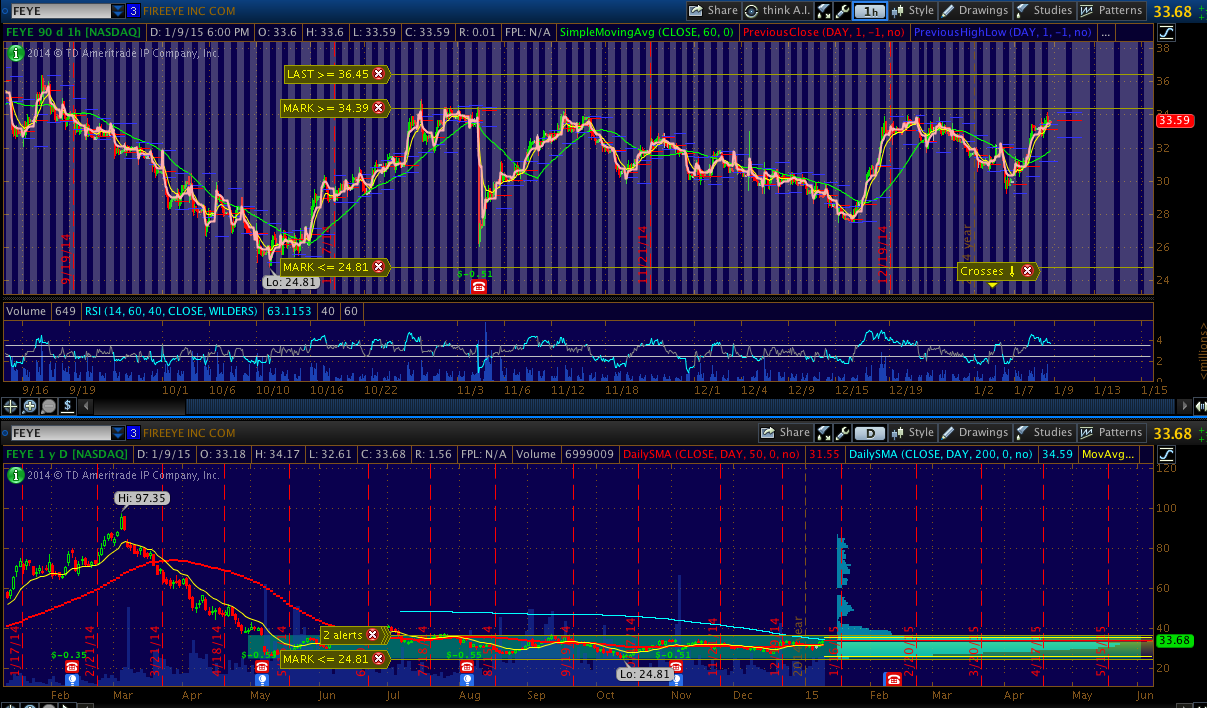
Task: Click the phone earnings icon near 11/3
Action: 479,287
